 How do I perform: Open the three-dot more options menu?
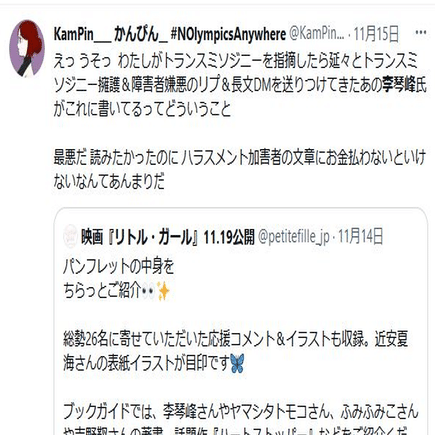pos(421,33)
